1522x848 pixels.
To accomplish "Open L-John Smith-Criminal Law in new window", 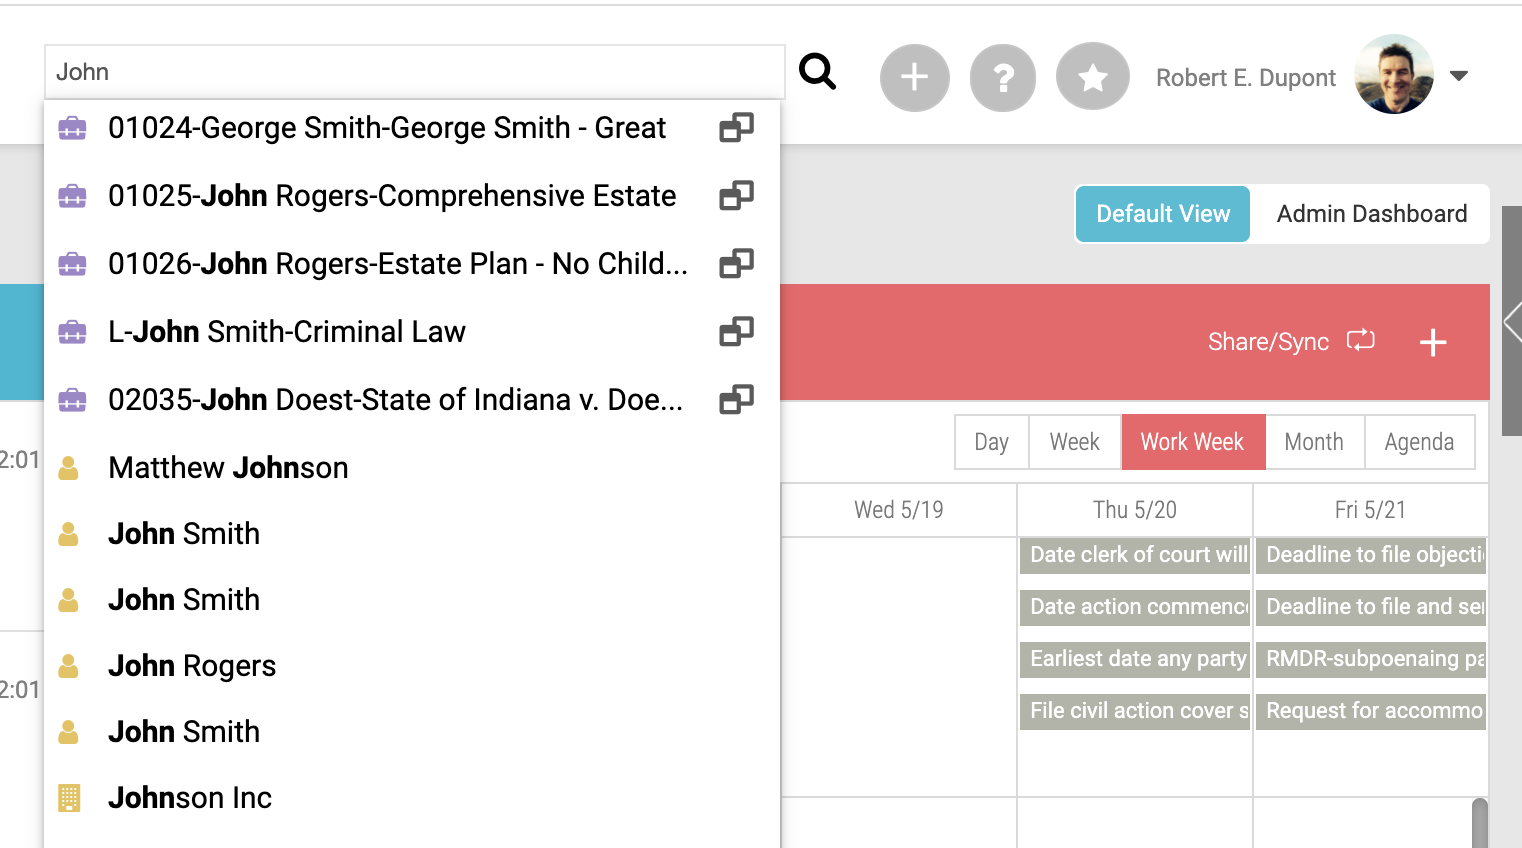I will click(x=736, y=332).
